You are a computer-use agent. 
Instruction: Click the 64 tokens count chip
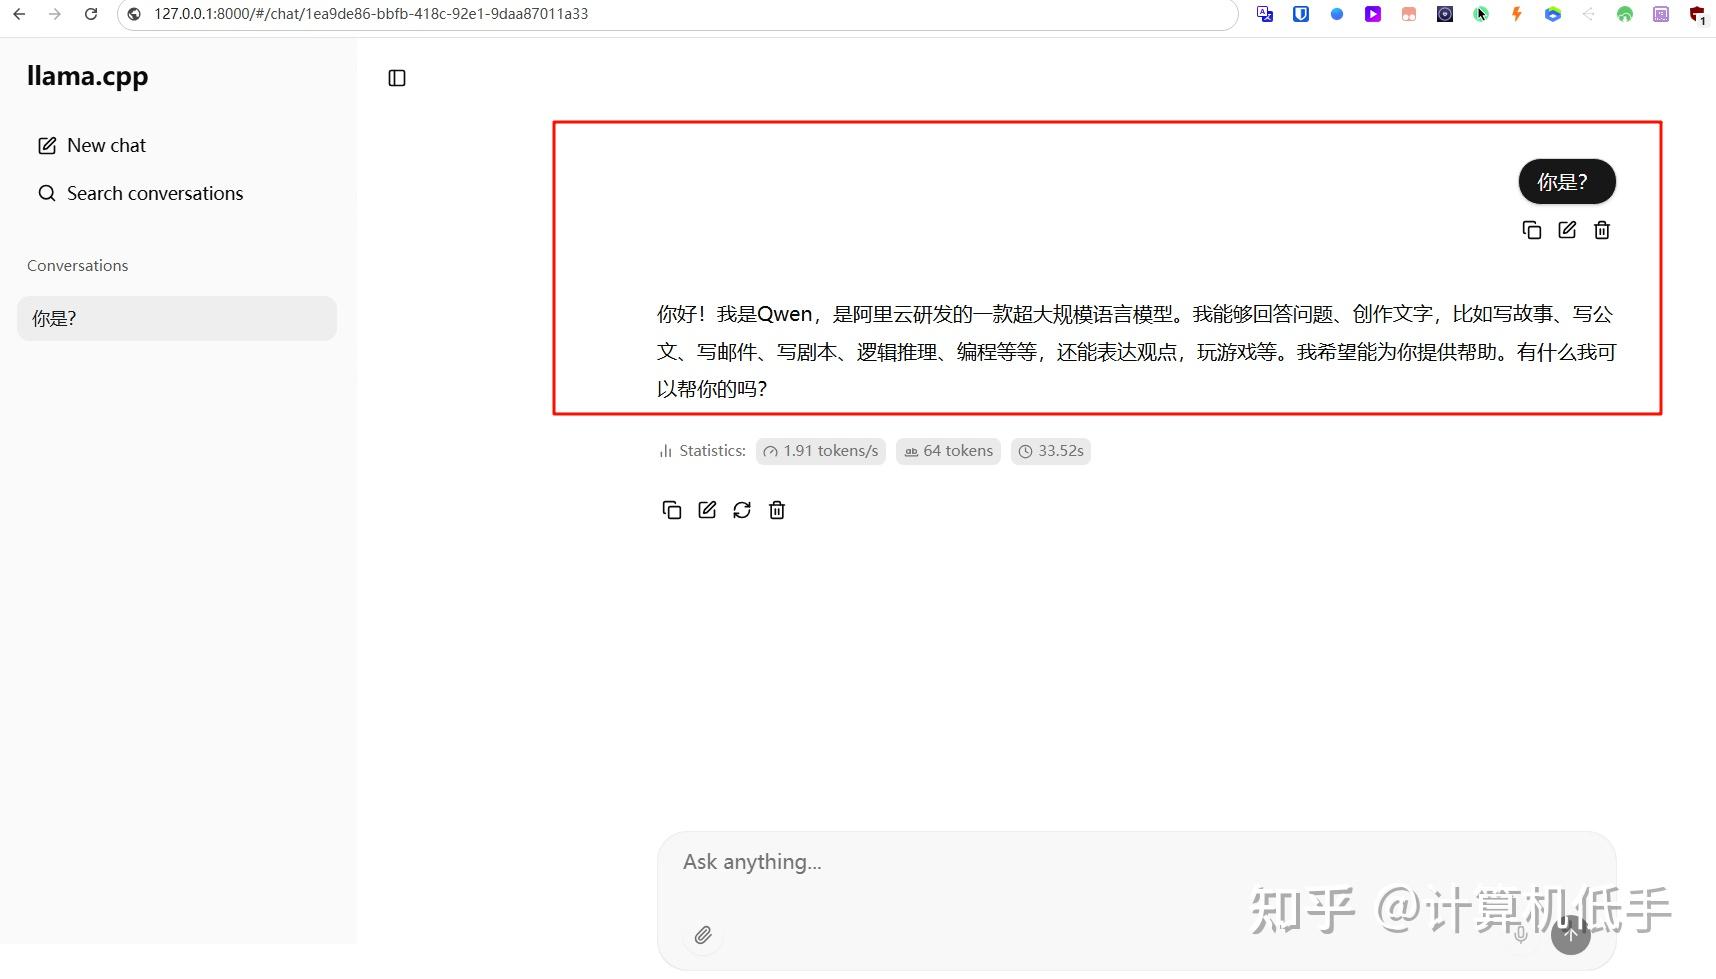[947, 451]
